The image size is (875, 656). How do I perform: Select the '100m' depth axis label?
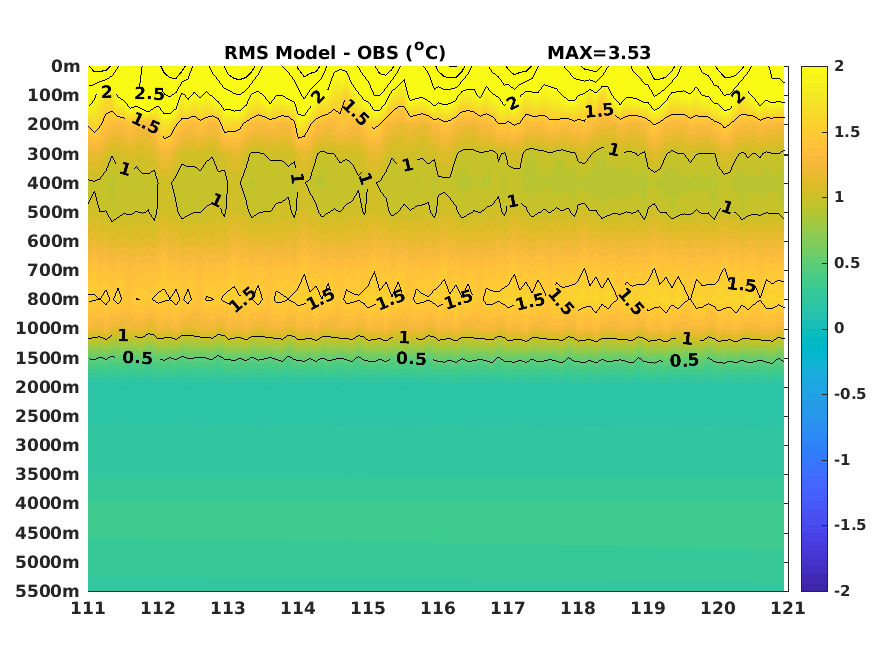point(54,95)
